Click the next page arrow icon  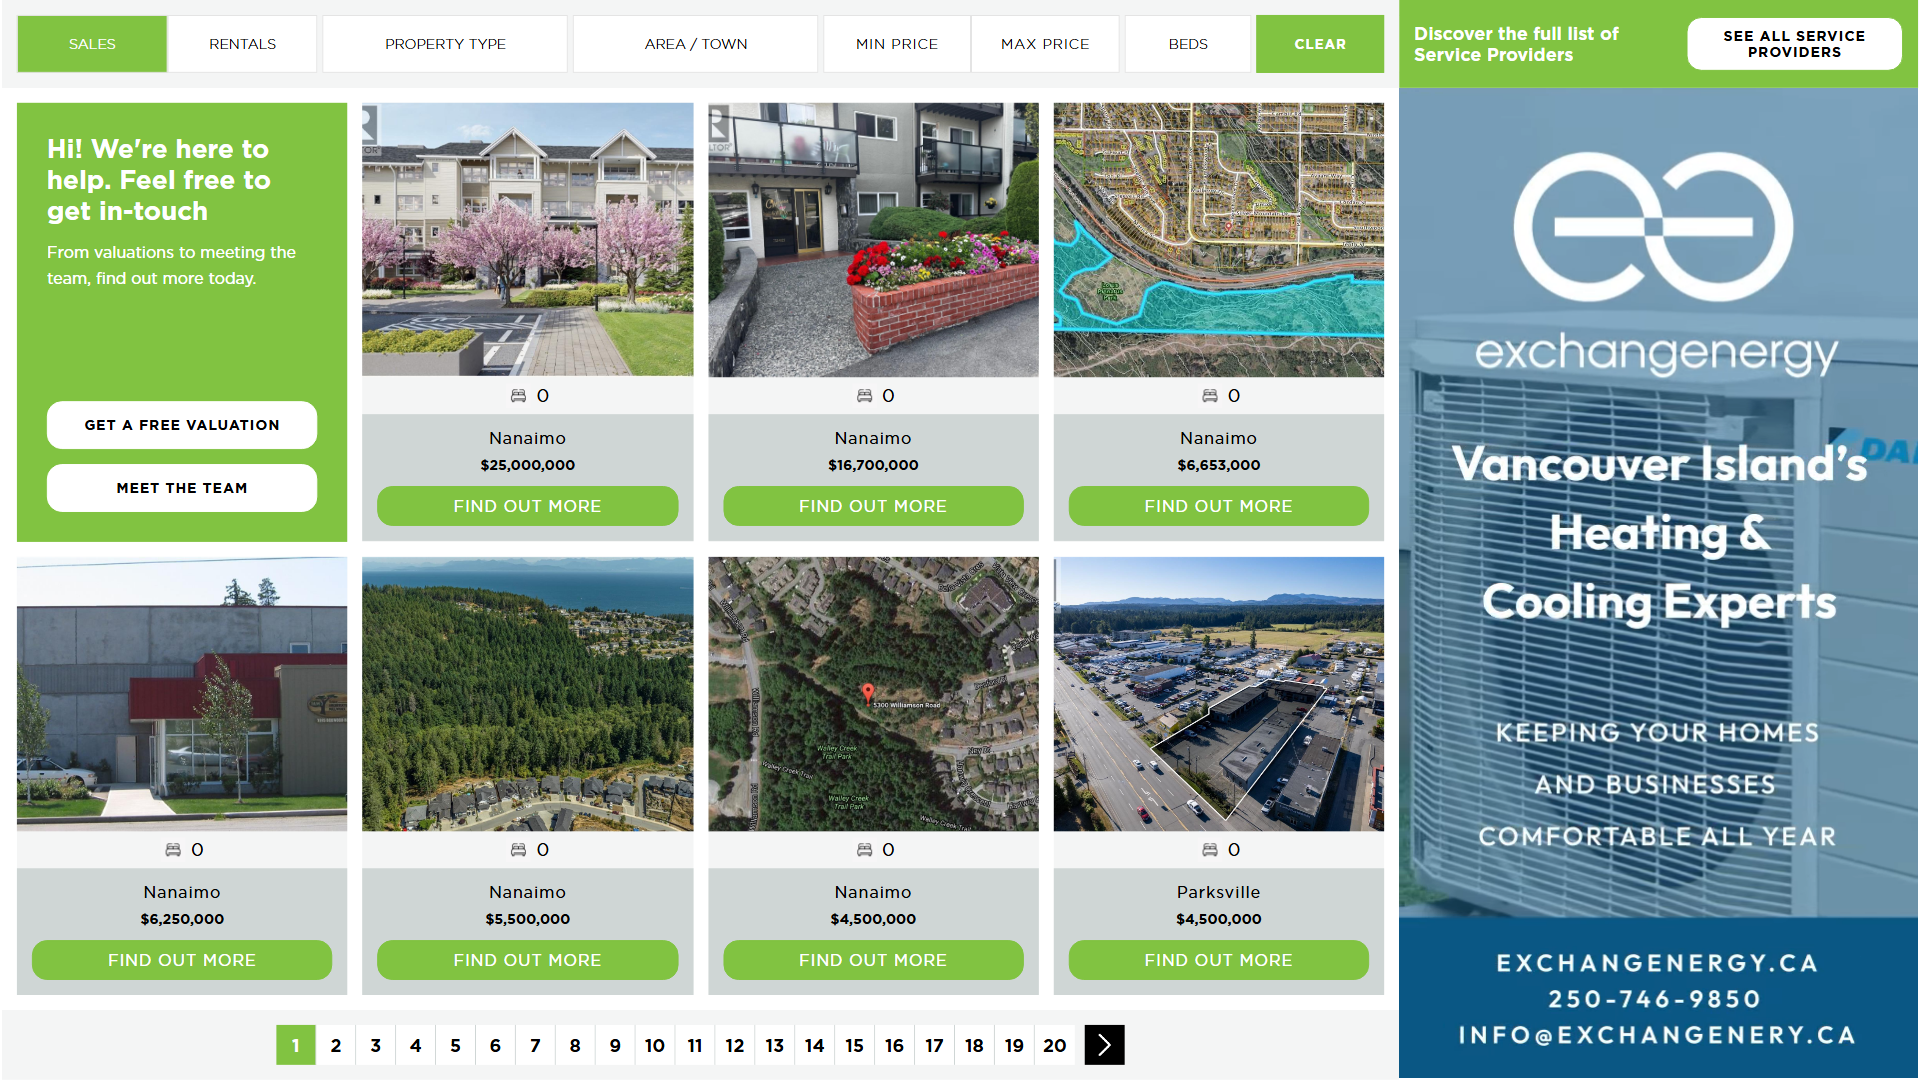coord(1104,1045)
